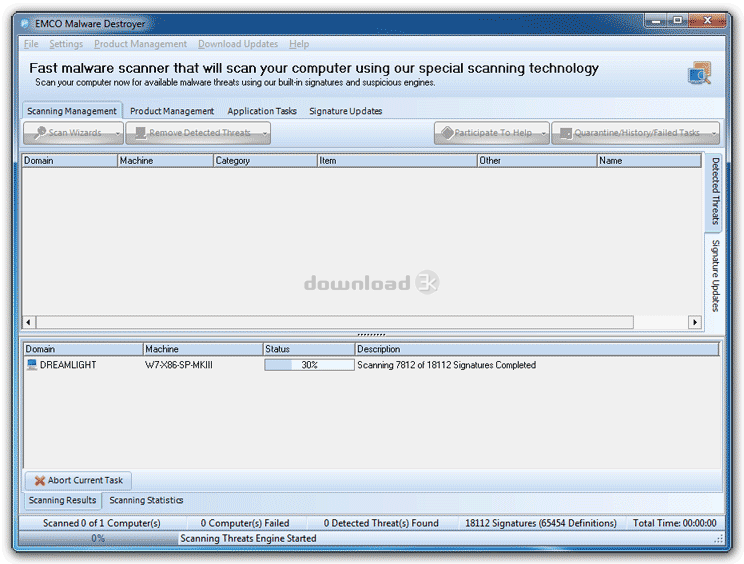The image size is (744, 564).
Task: Click the window resize grip at bottom-right
Action: [719, 538]
